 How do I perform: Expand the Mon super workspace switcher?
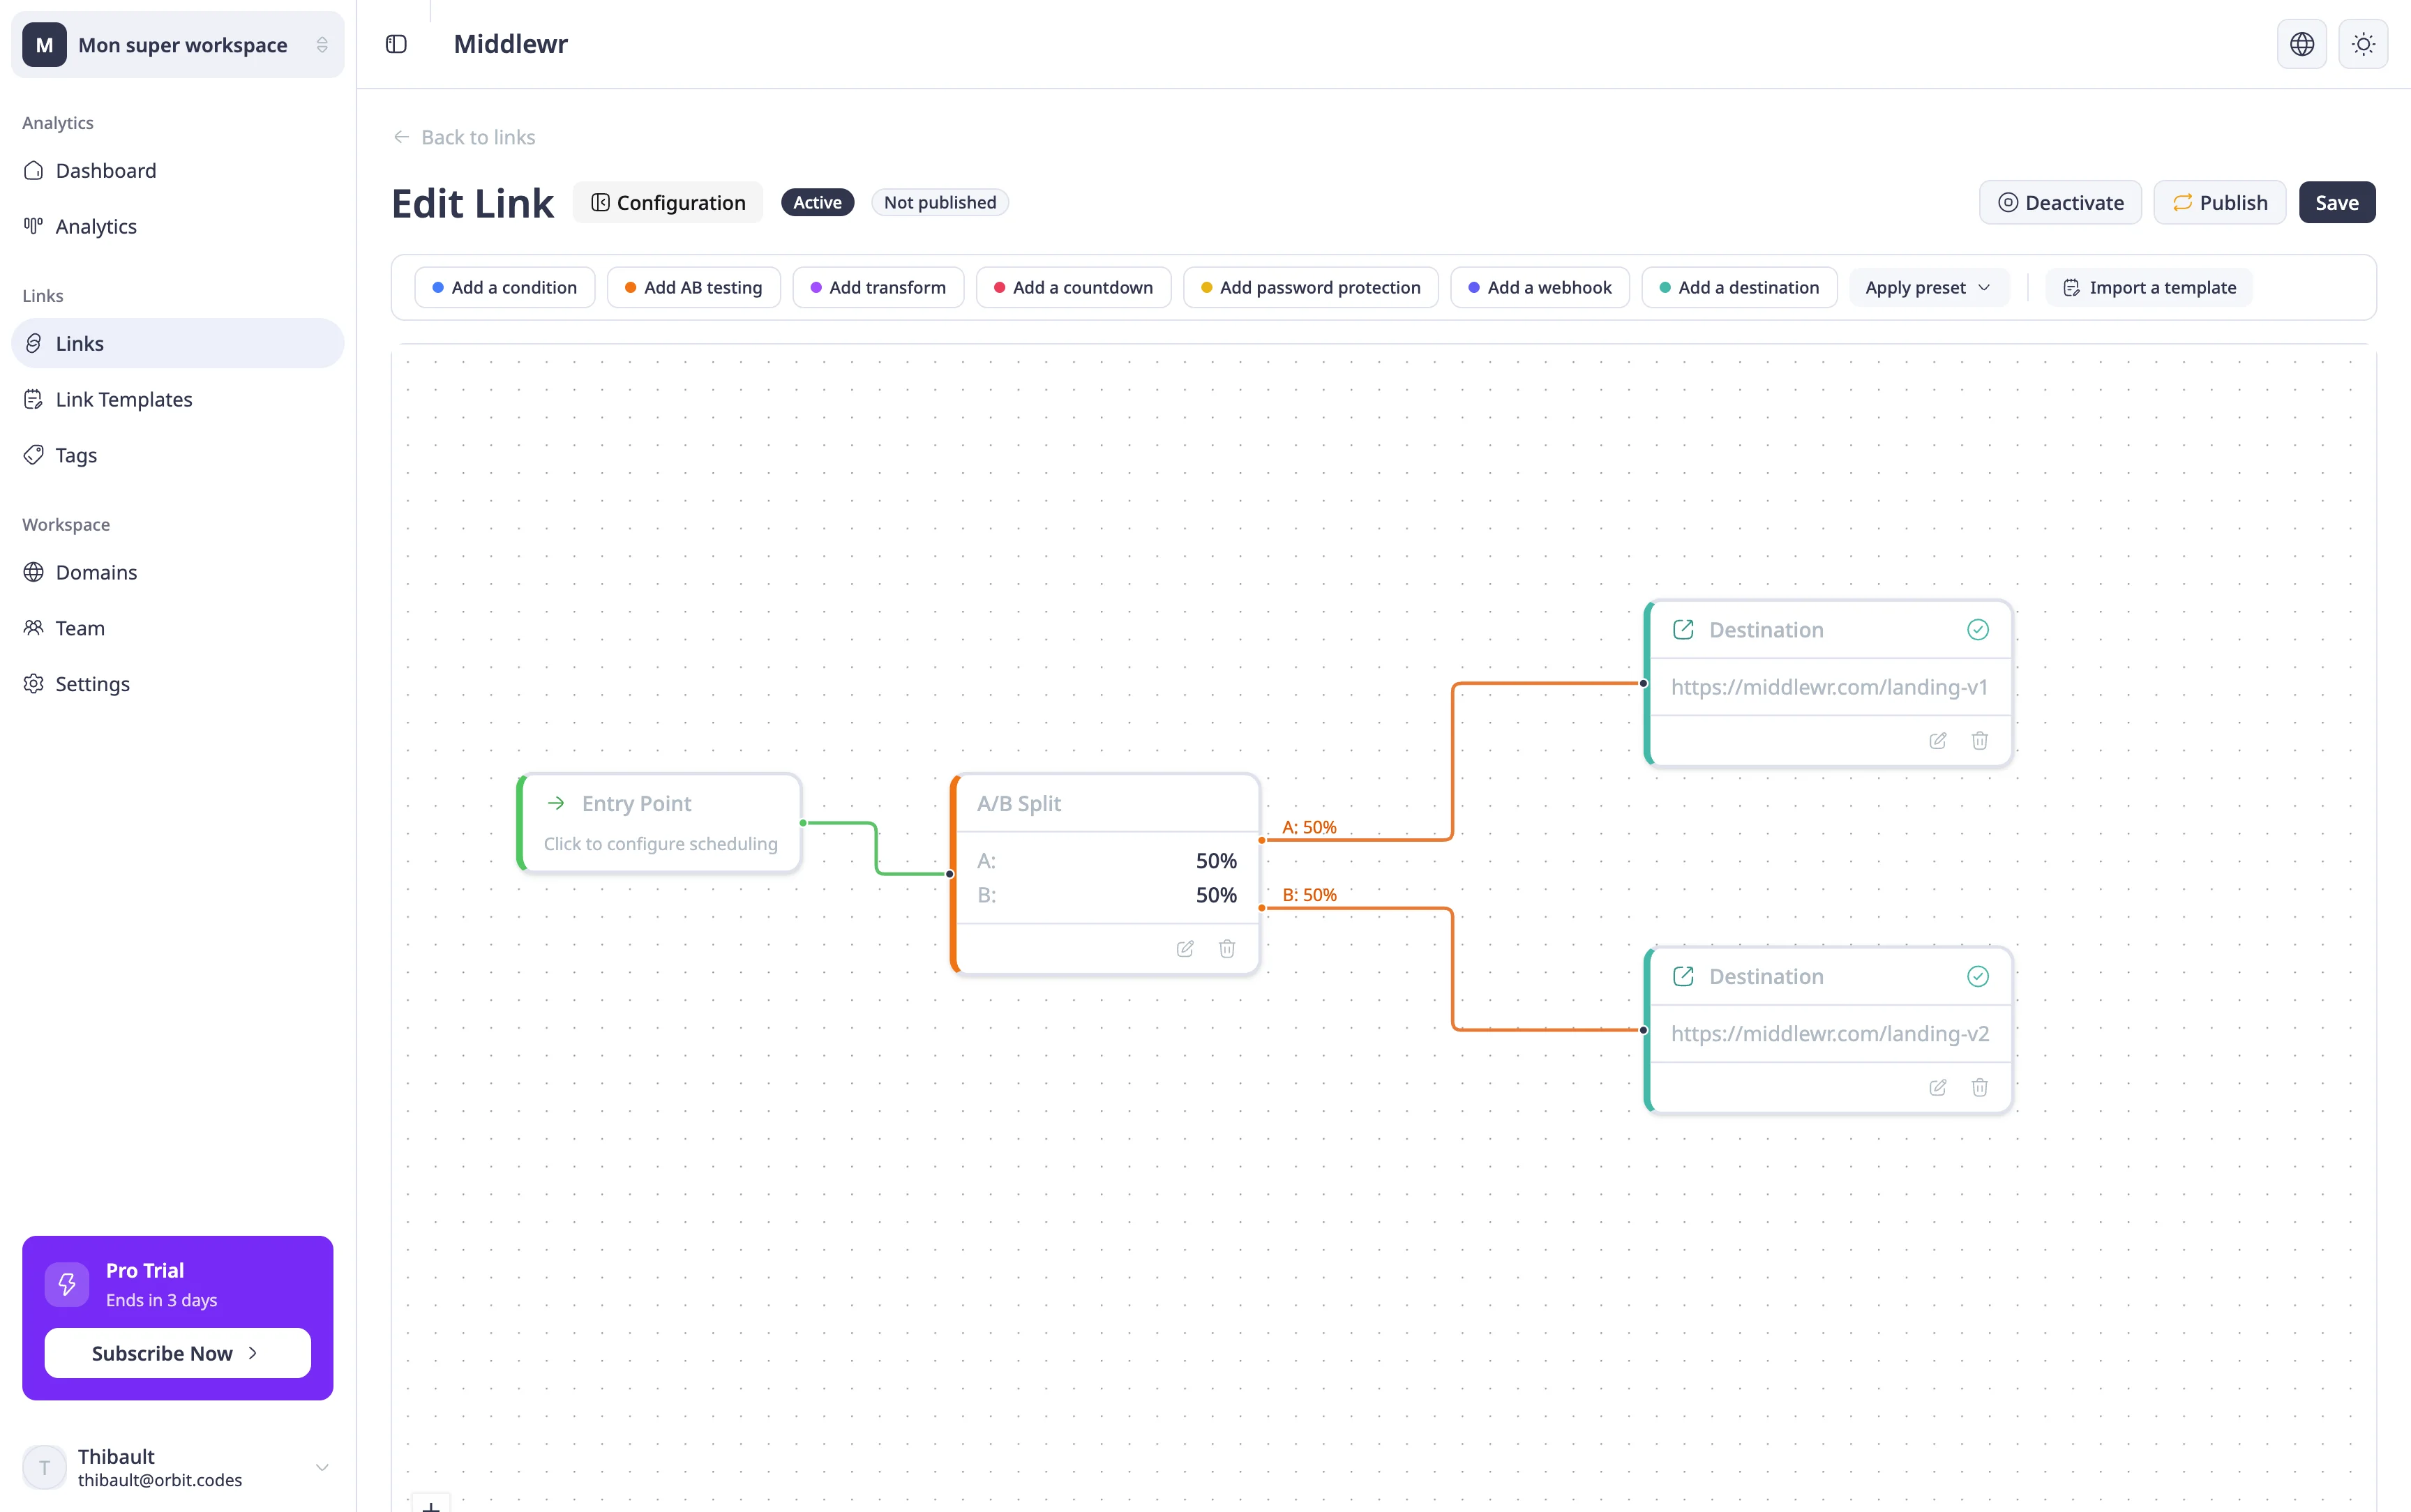point(178,45)
